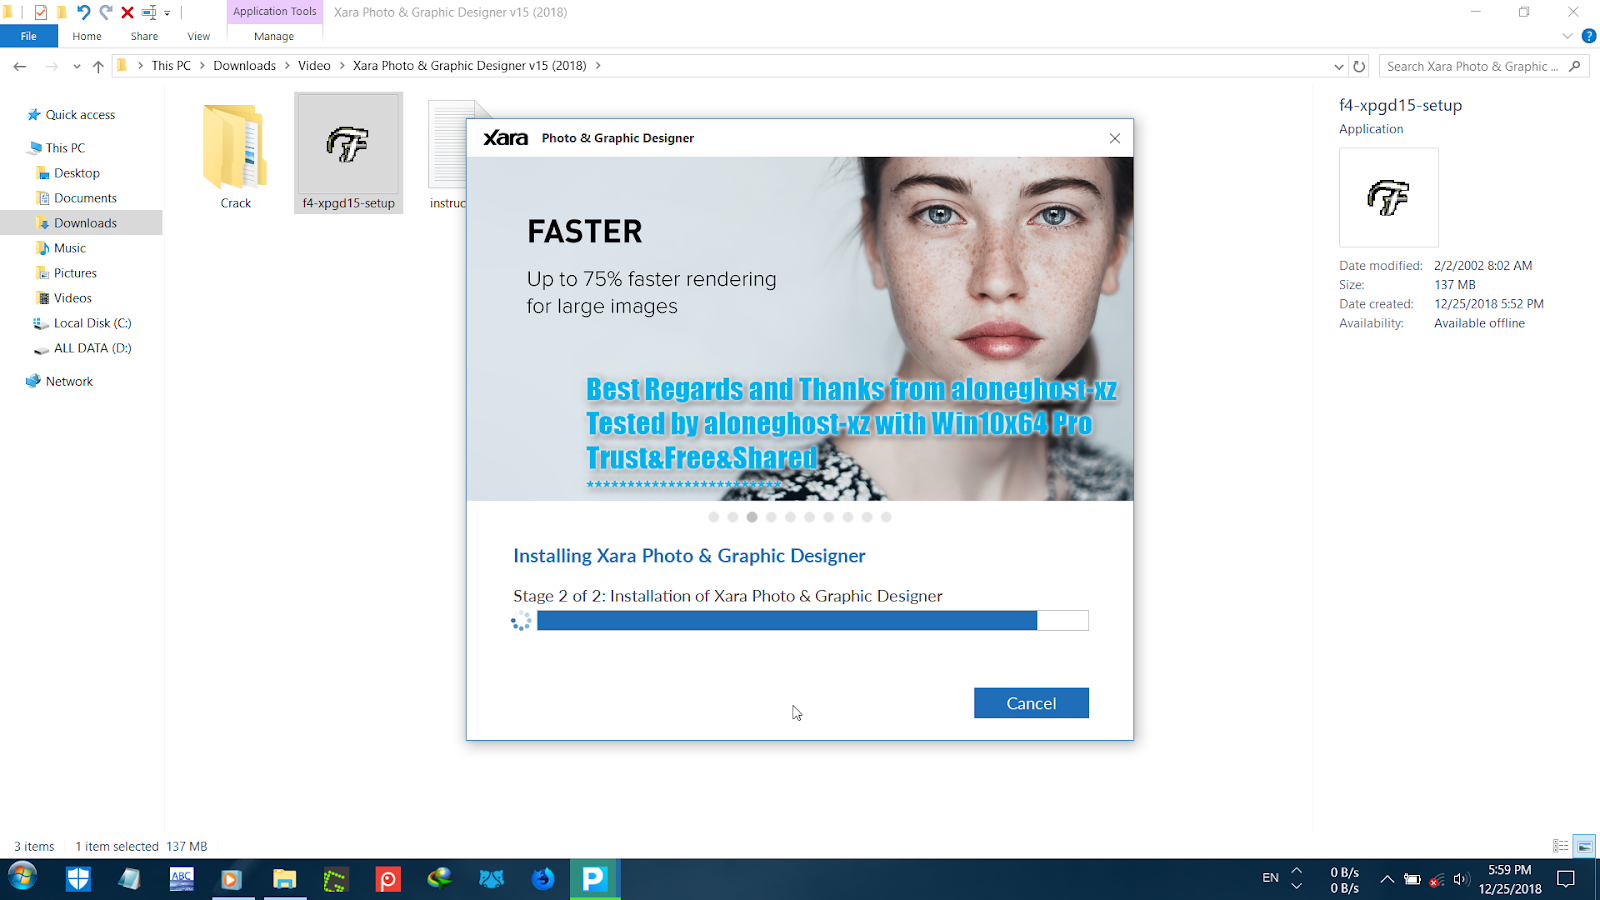The width and height of the screenshot is (1600, 900).
Task: Switch to the Manage ribbon tab
Action: tap(274, 36)
